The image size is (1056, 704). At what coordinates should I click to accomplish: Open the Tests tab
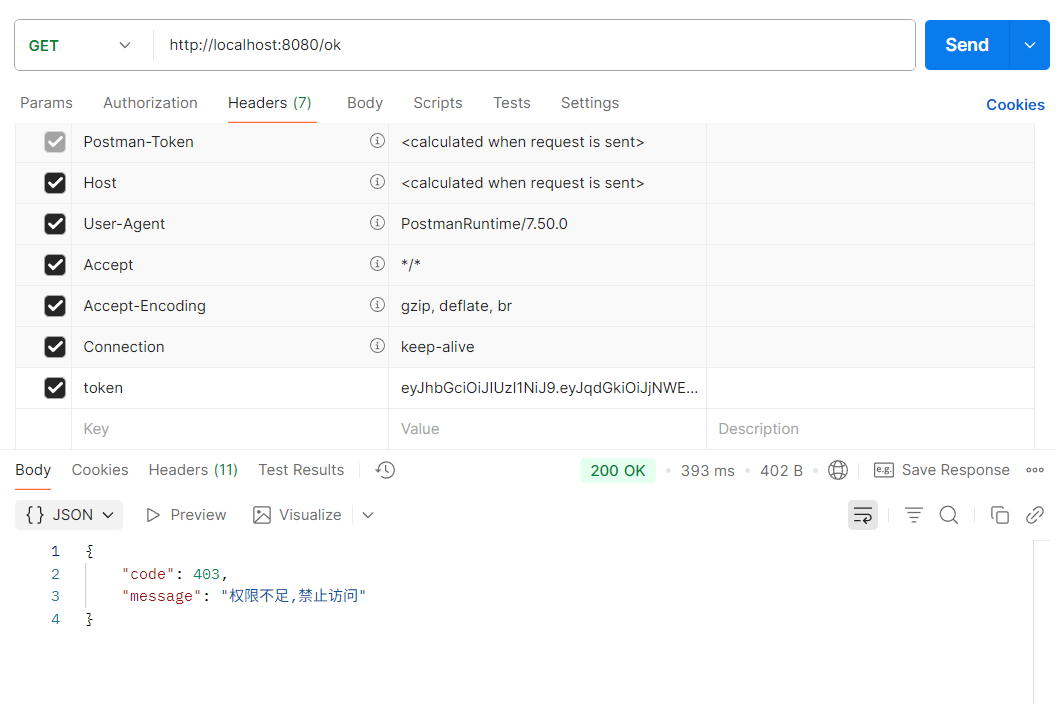[x=512, y=103]
